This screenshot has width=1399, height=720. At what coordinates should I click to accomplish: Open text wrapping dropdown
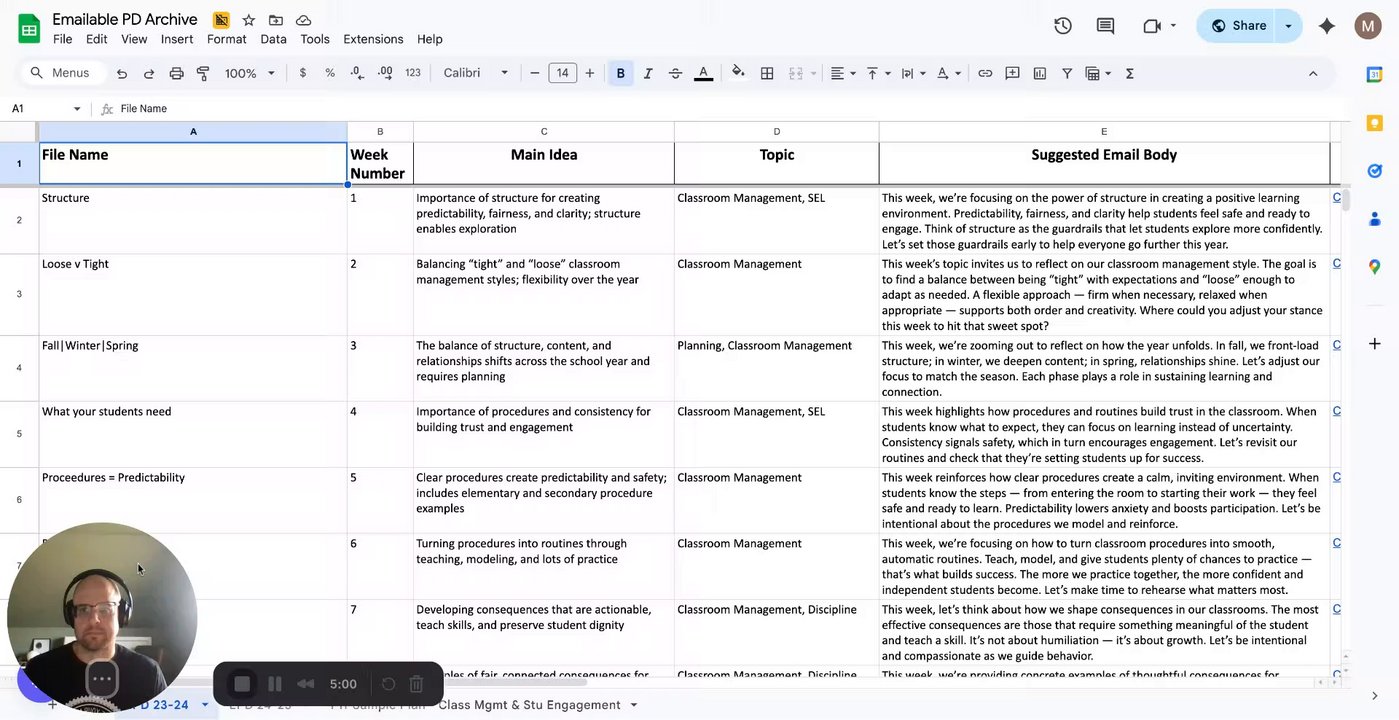point(912,73)
